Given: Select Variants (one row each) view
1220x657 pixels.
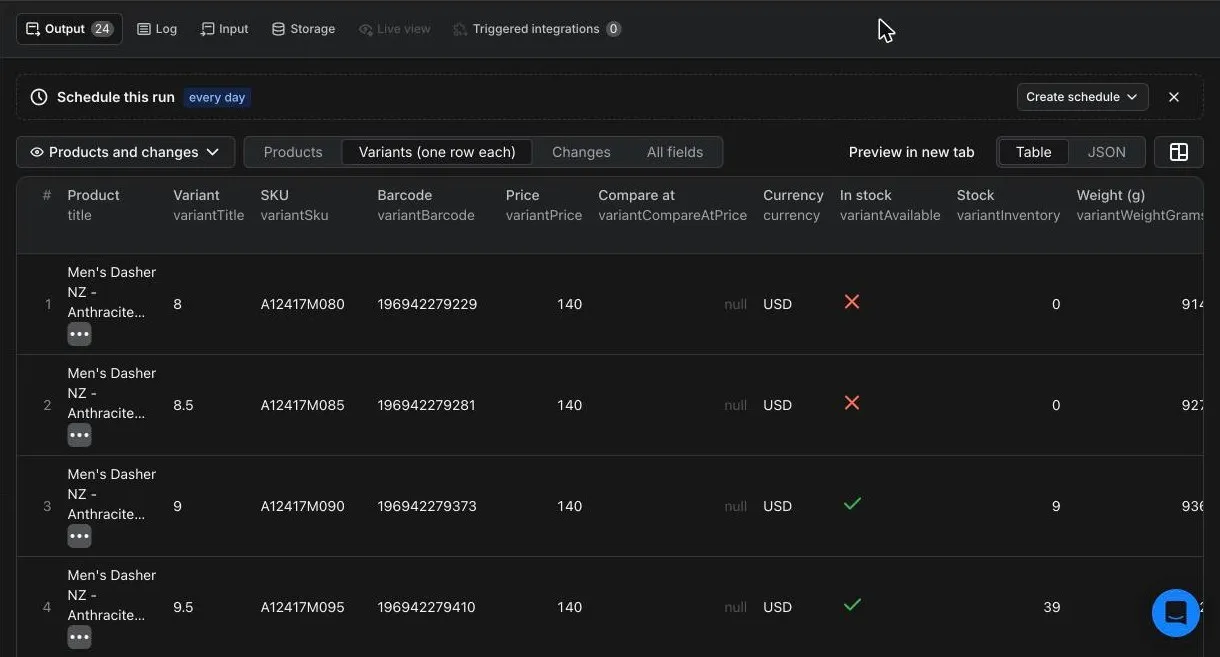Looking at the screenshot, I should point(437,152).
